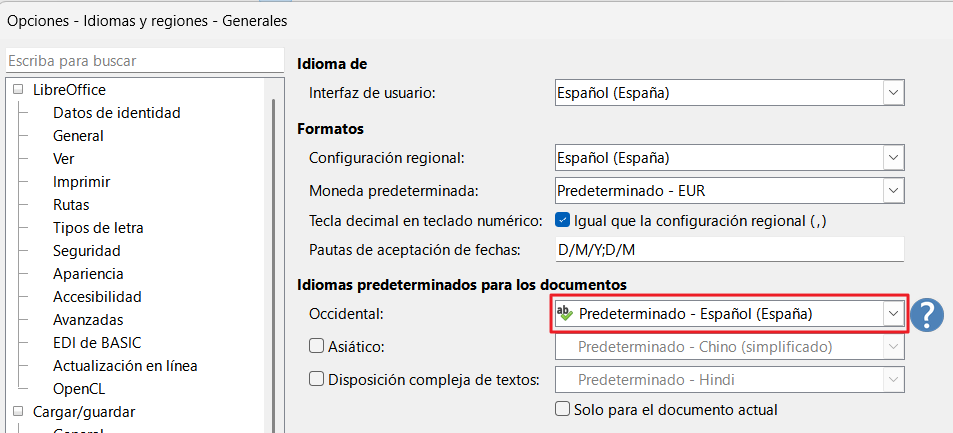953x433 pixels.
Task: Open the Interfaz de usuario dropdown
Action: click(893, 93)
